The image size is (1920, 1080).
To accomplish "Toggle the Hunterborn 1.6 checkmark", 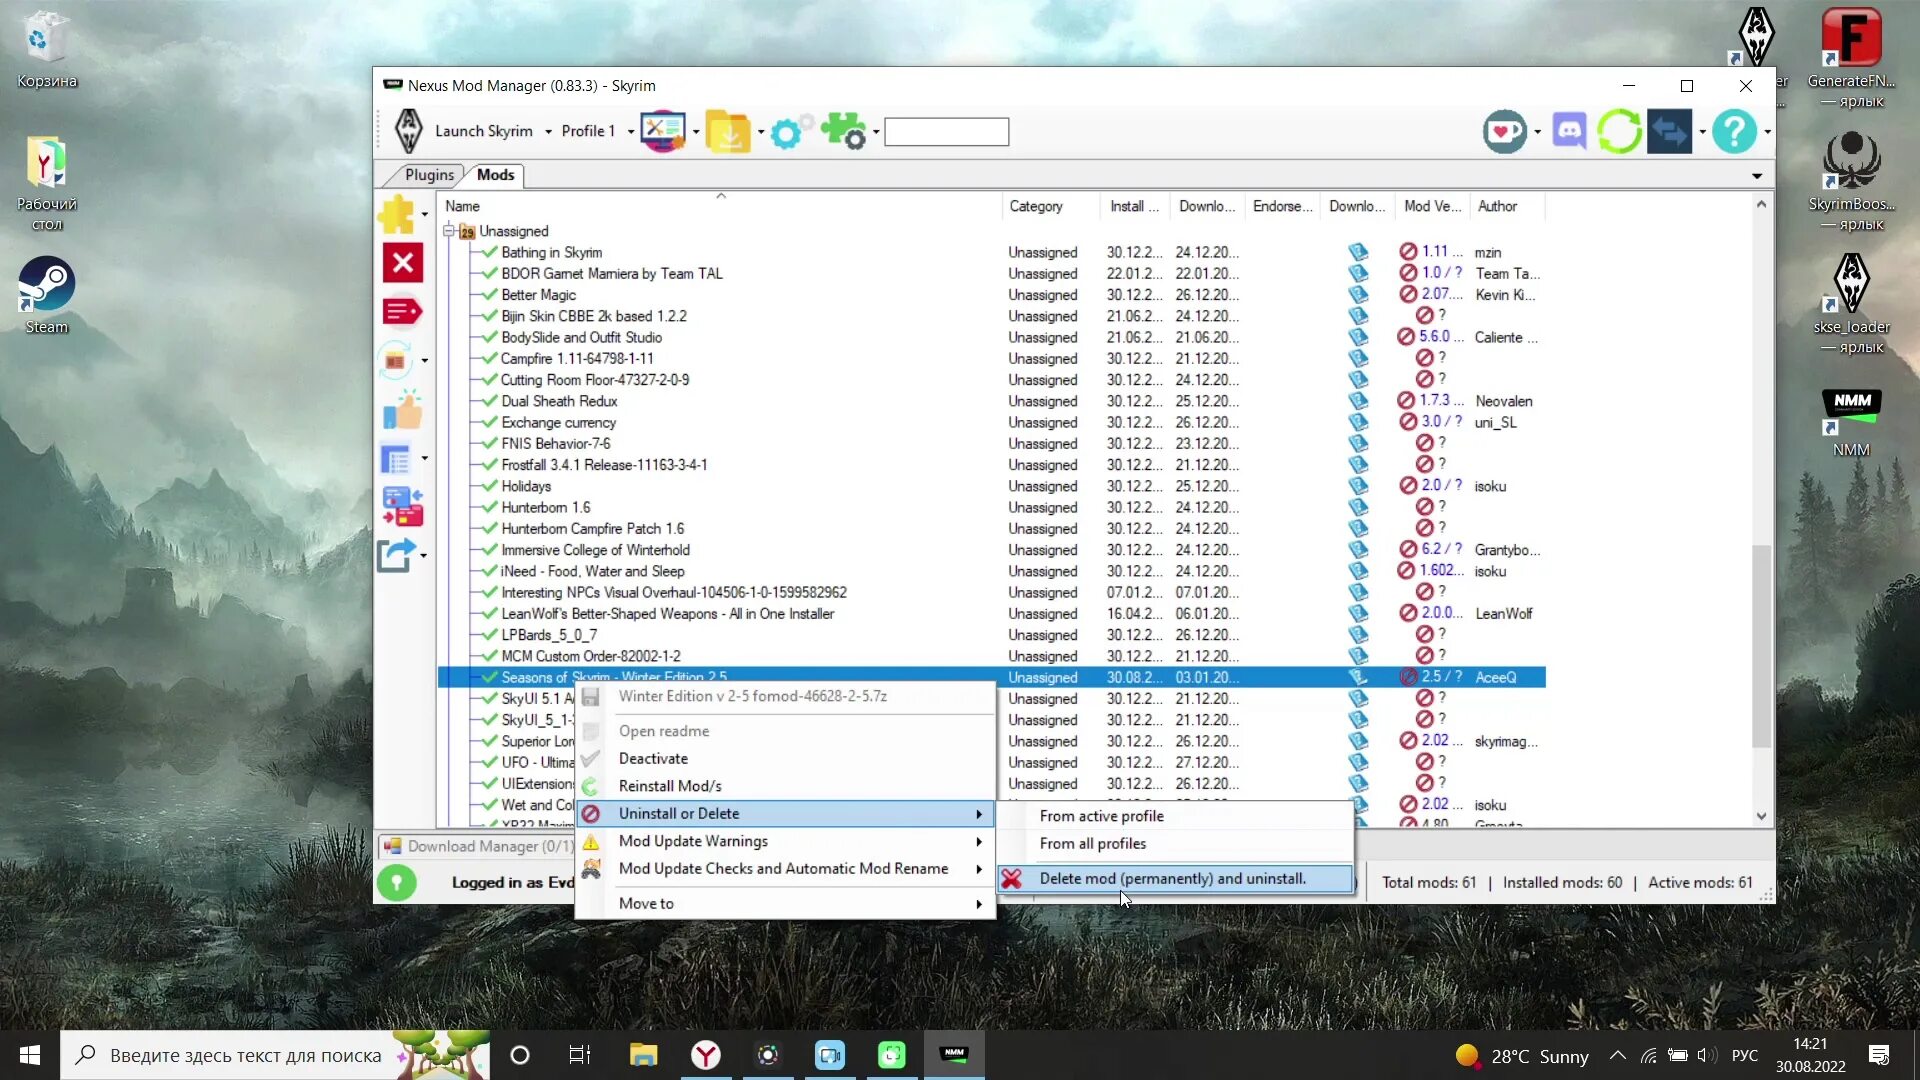I will pos(489,507).
